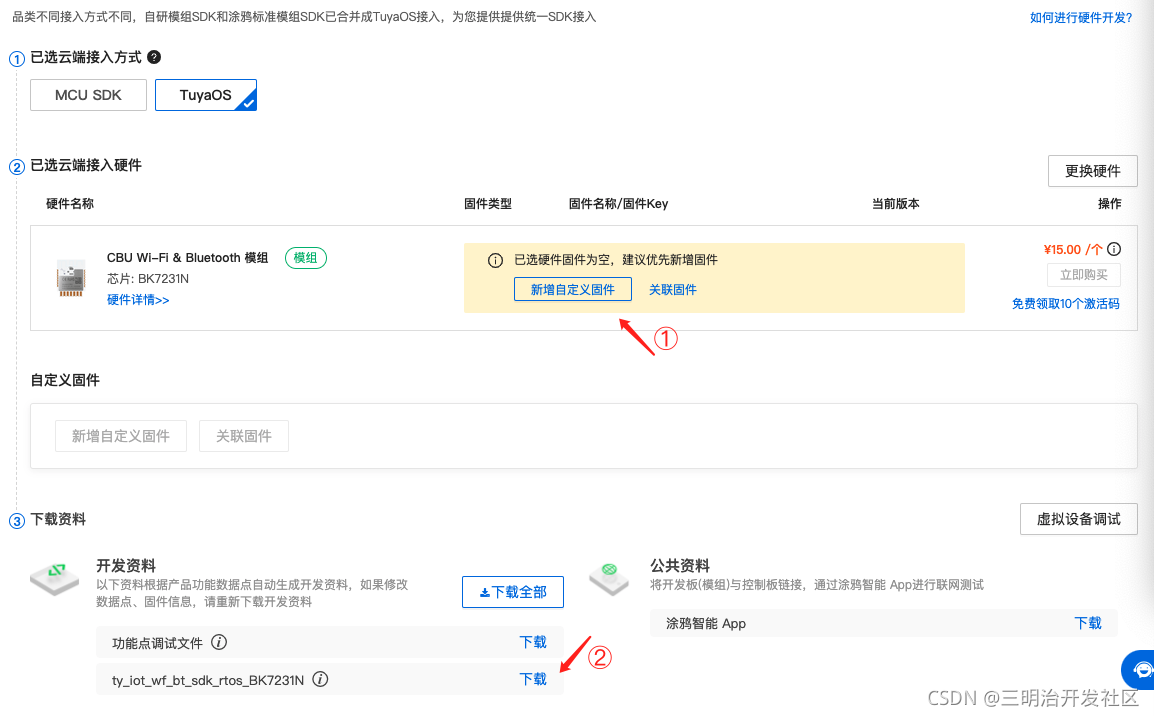
Task: Click info icon in yellow firmware notice
Action: point(495,260)
